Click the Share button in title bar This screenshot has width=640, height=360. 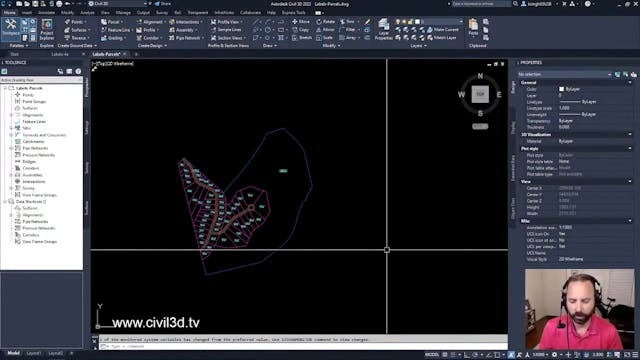click(x=163, y=4)
